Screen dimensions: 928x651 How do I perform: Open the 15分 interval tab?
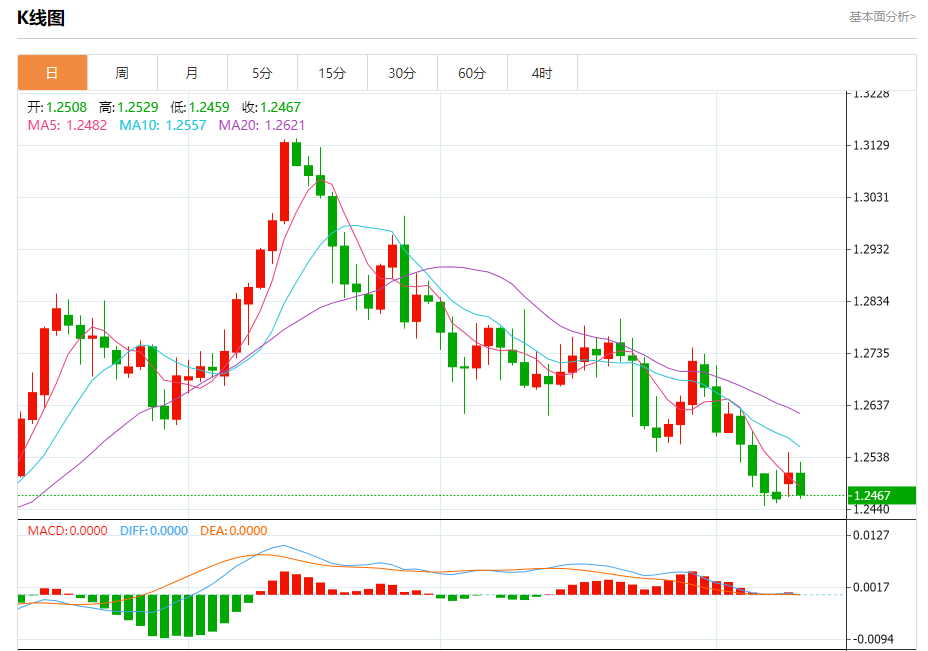[333, 73]
